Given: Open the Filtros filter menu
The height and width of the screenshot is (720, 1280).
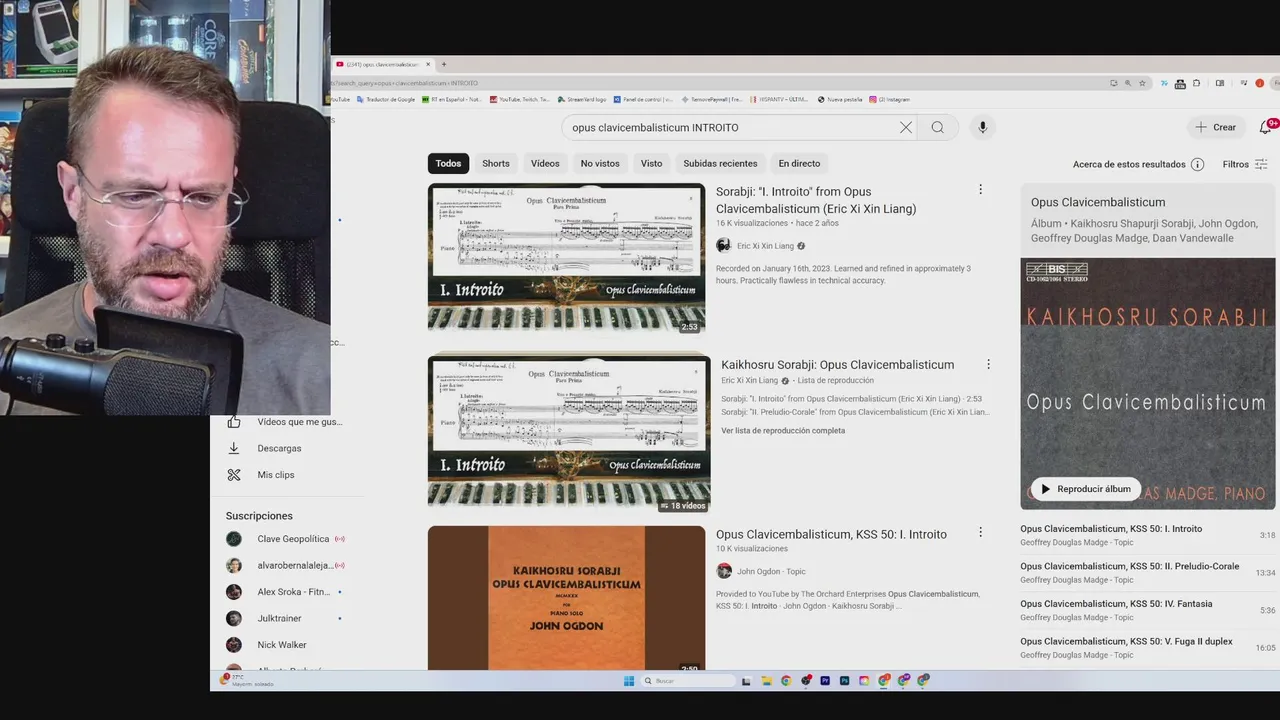Looking at the screenshot, I should point(1245,164).
